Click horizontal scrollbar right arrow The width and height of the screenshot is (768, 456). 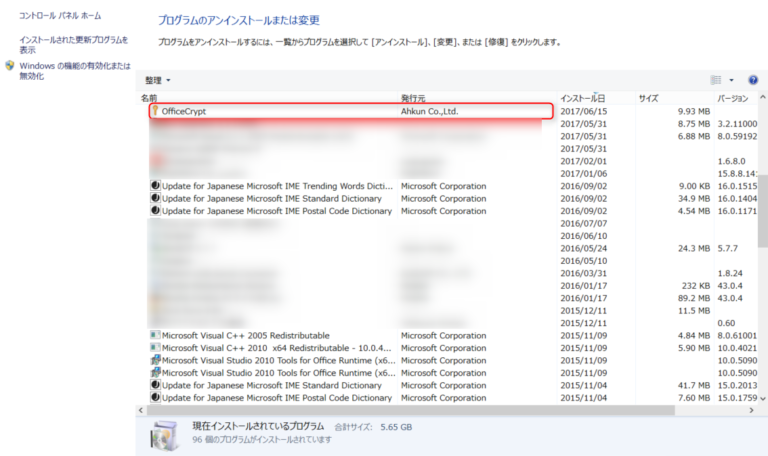(751, 410)
